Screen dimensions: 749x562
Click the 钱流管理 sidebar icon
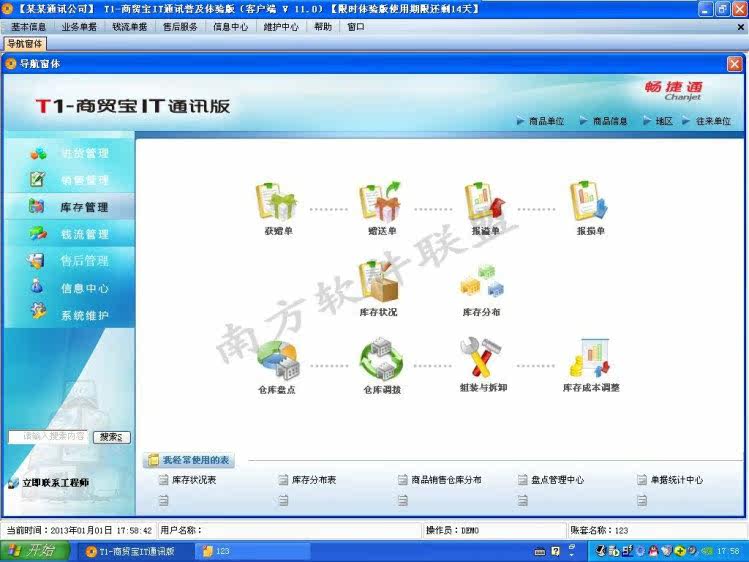coord(38,233)
